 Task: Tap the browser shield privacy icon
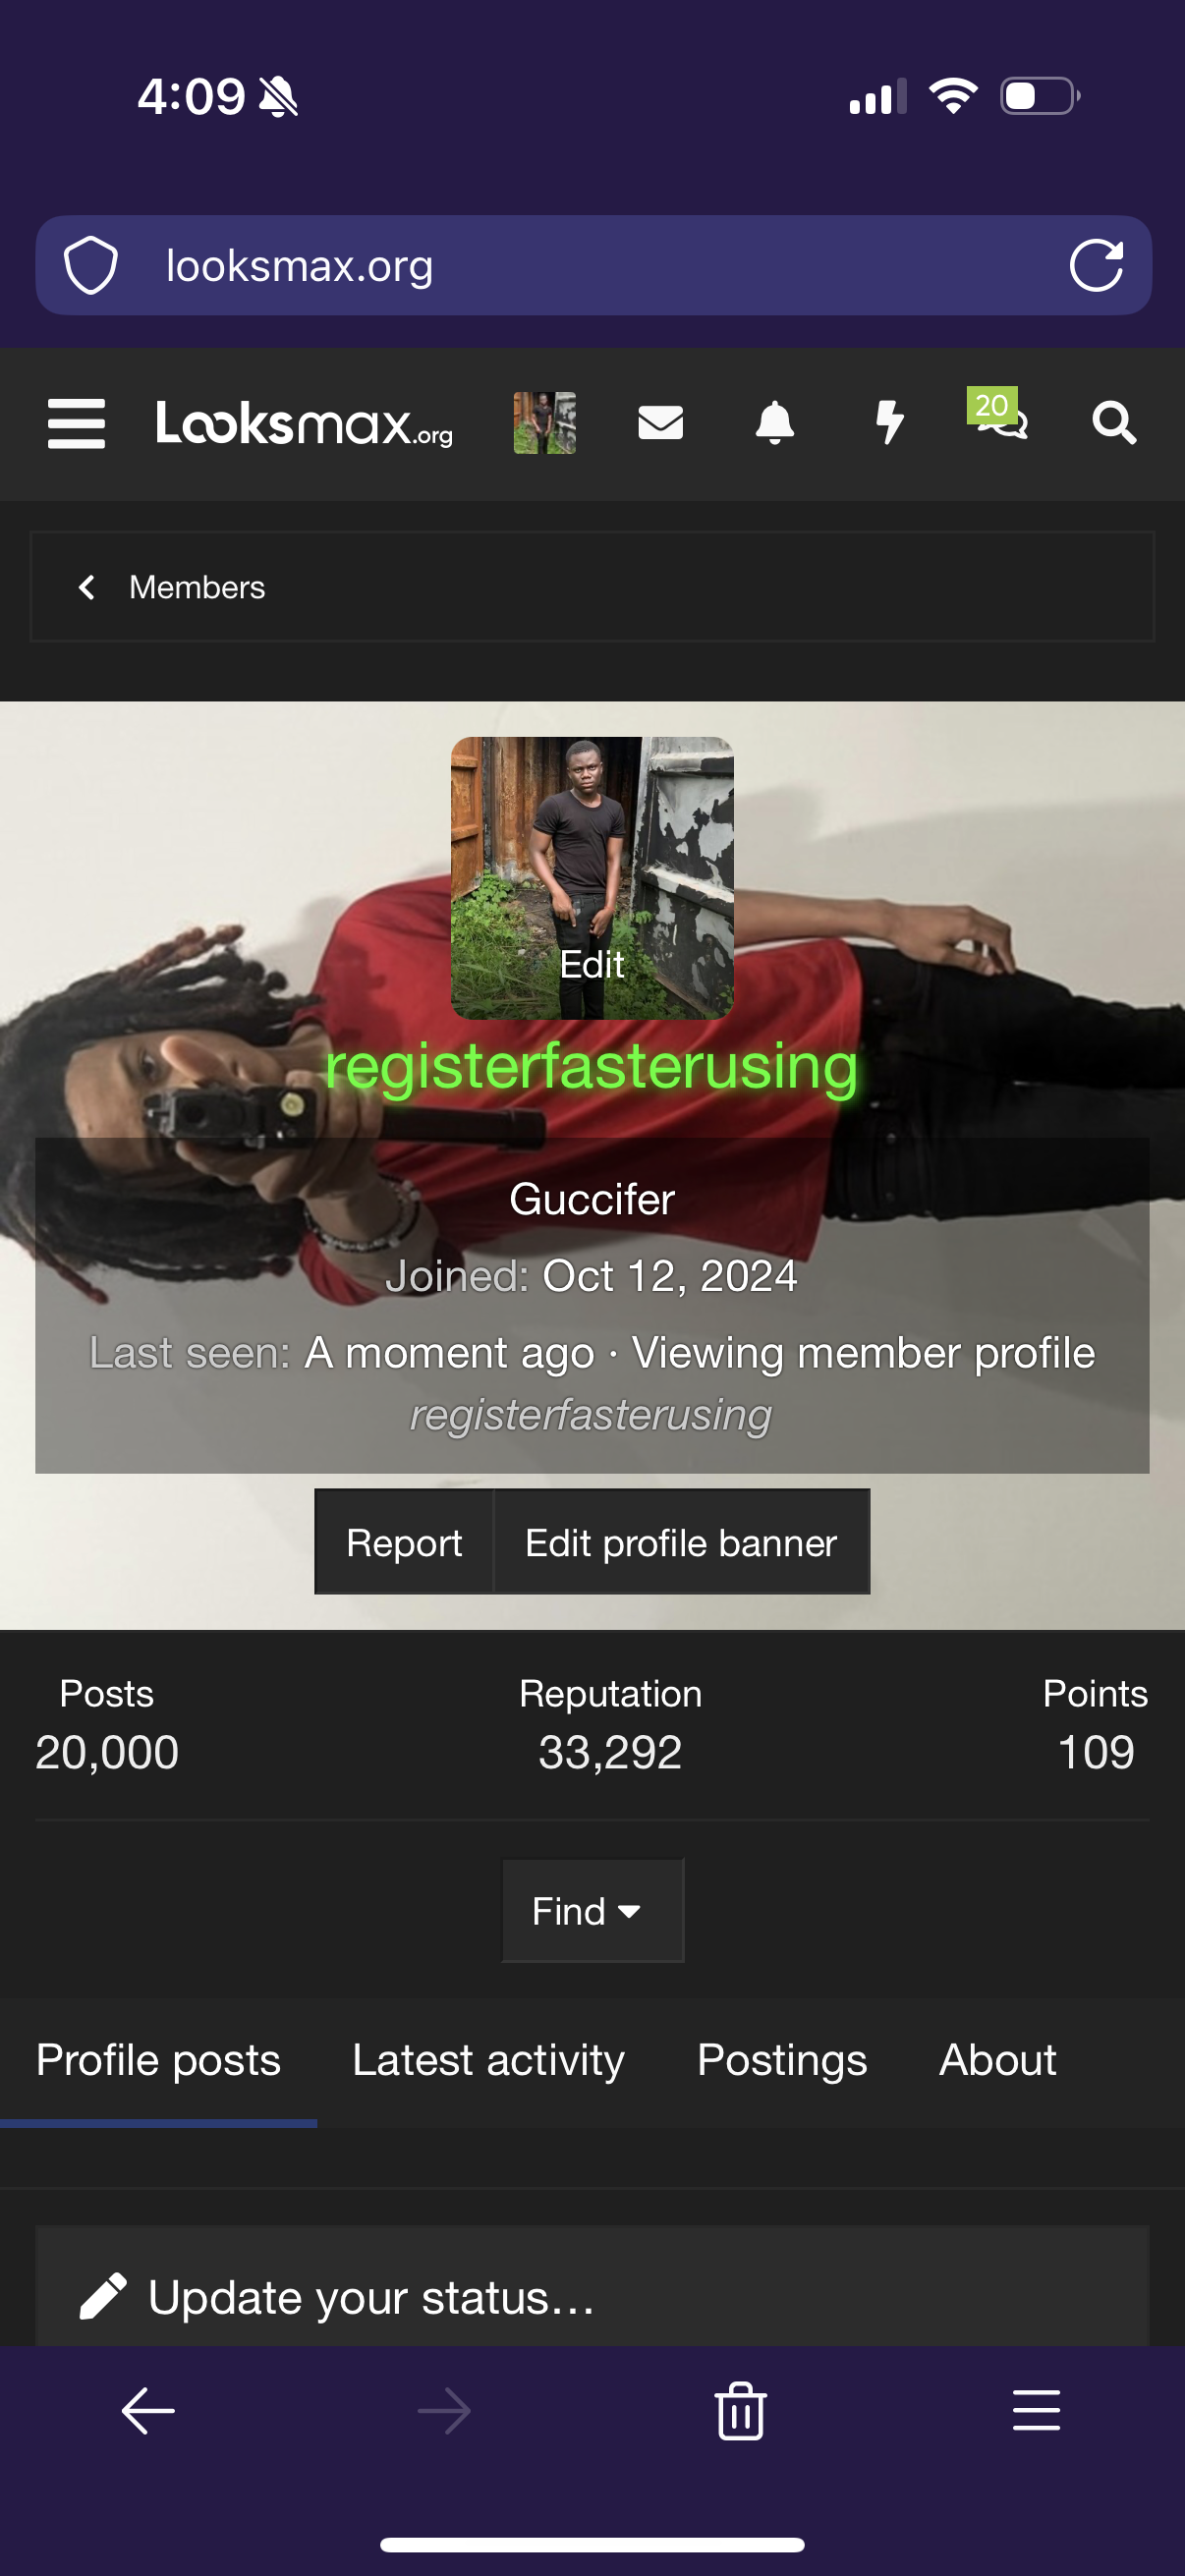pyautogui.click(x=91, y=266)
